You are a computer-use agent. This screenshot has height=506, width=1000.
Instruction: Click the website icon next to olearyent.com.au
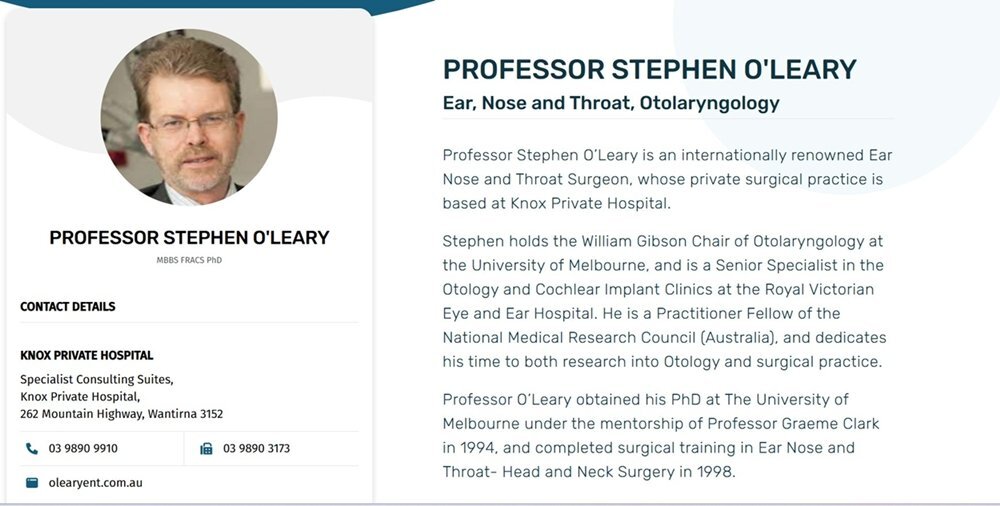32,483
